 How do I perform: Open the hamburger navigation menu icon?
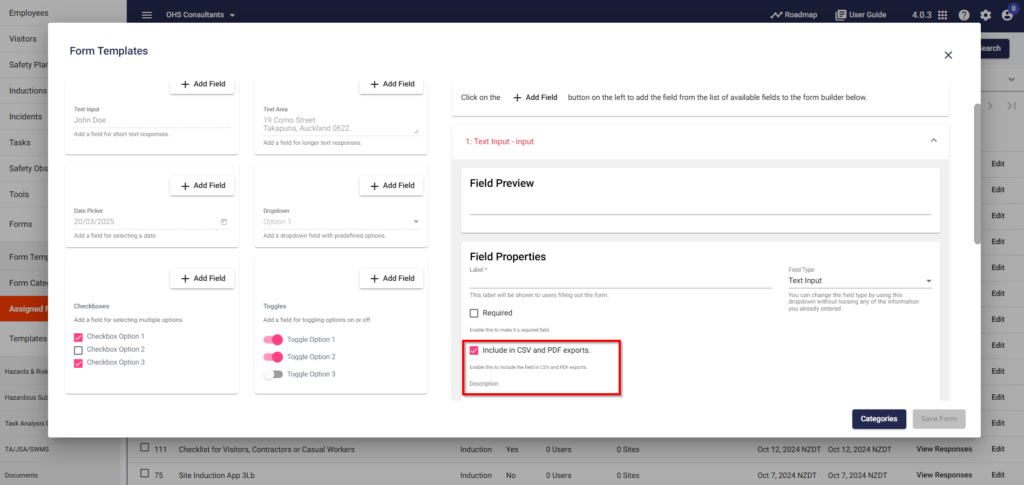pos(147,15)
